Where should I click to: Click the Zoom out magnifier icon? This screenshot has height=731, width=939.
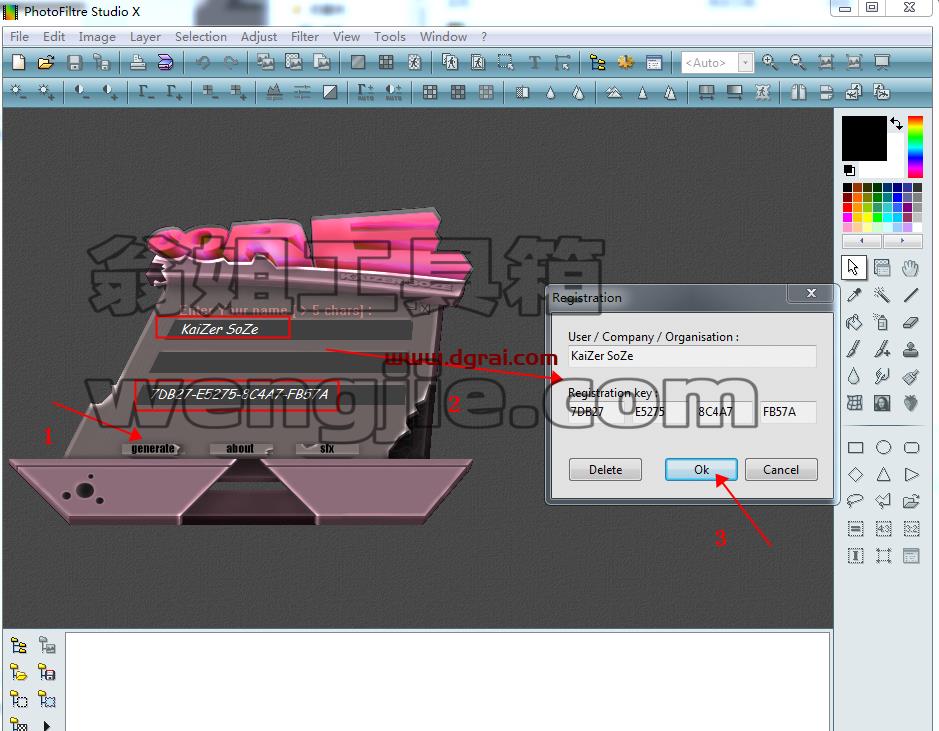point(797,62)
